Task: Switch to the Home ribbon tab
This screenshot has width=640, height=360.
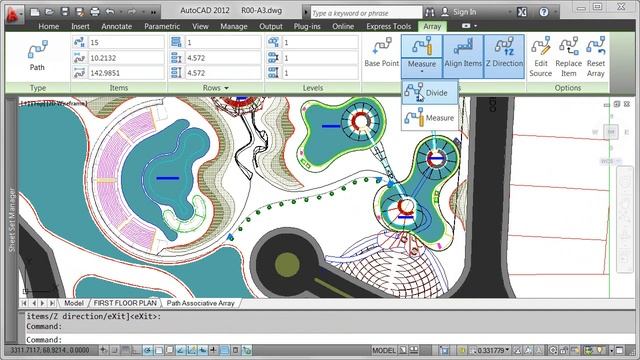Action: [49, 27]
